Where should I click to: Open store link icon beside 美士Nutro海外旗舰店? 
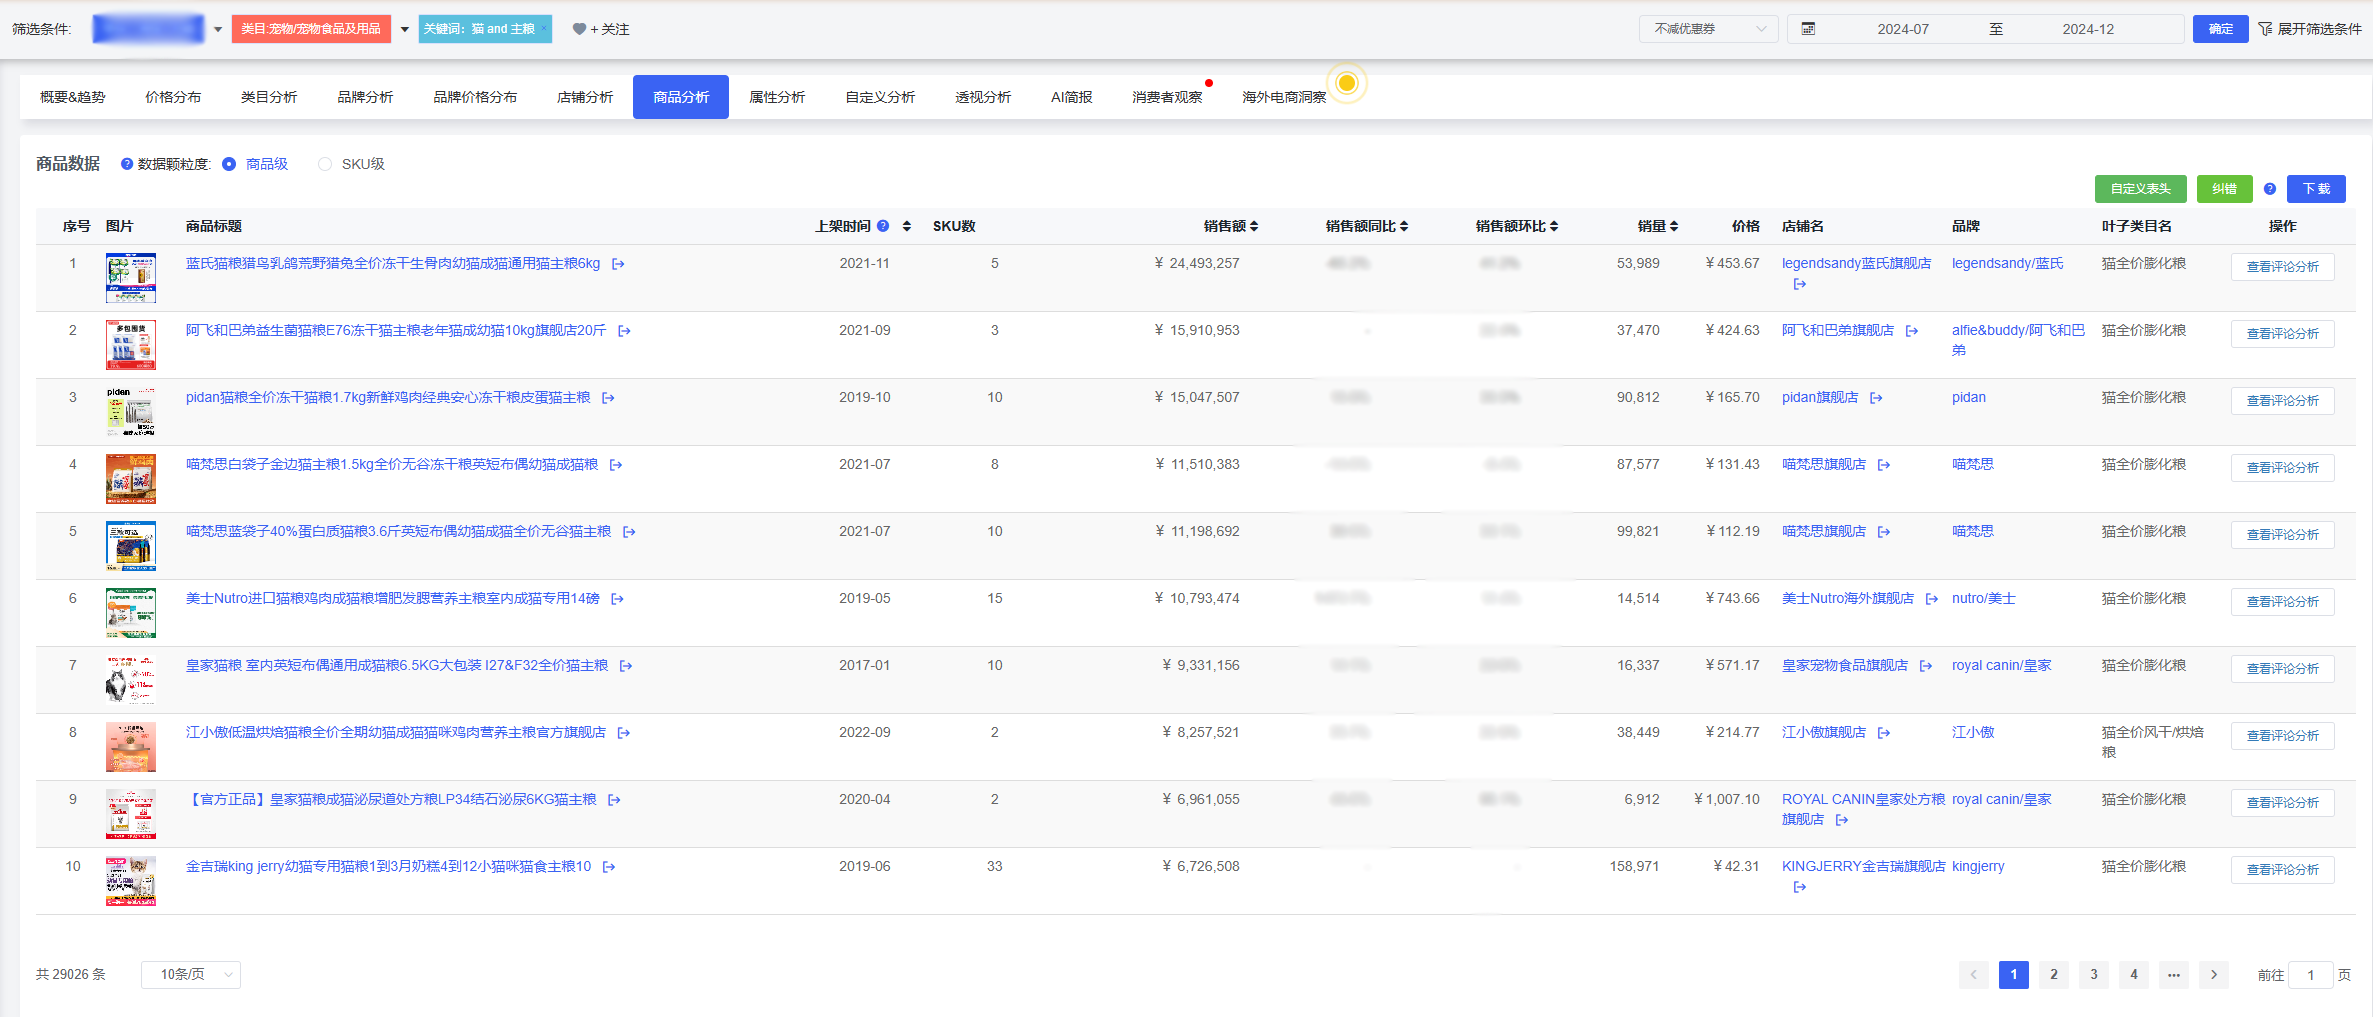click(x=1932, y=599)
